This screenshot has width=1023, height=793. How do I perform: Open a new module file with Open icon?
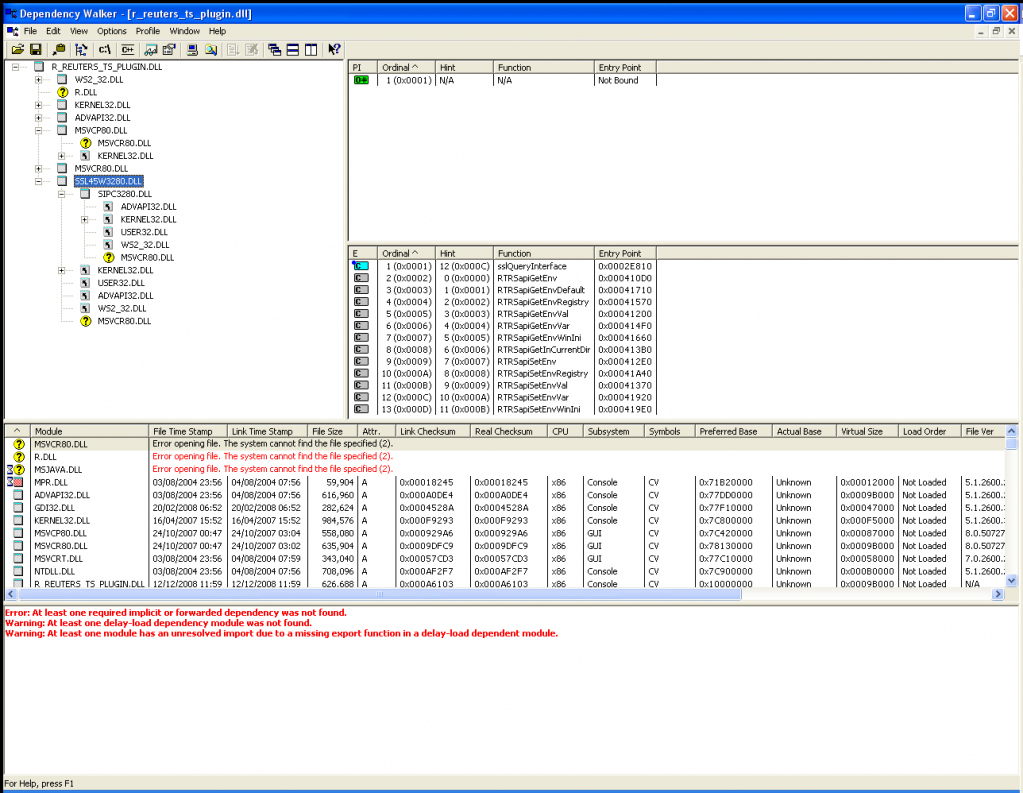17,49
